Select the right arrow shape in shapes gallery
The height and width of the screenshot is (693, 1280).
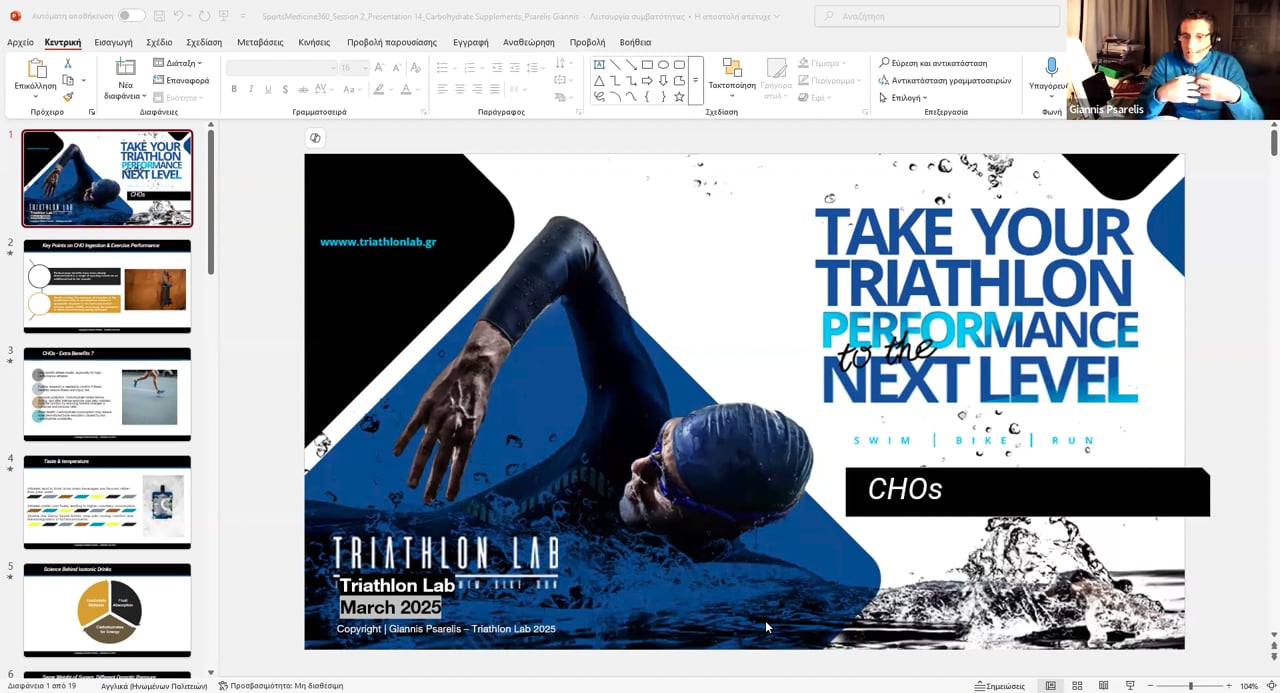tap(647, 81)
